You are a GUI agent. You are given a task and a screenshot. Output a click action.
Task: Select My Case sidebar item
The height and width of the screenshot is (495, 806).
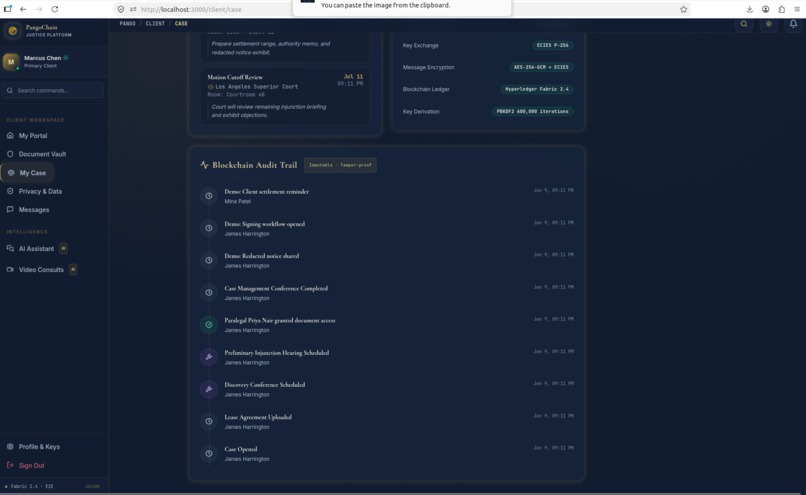tap(28, 173)
